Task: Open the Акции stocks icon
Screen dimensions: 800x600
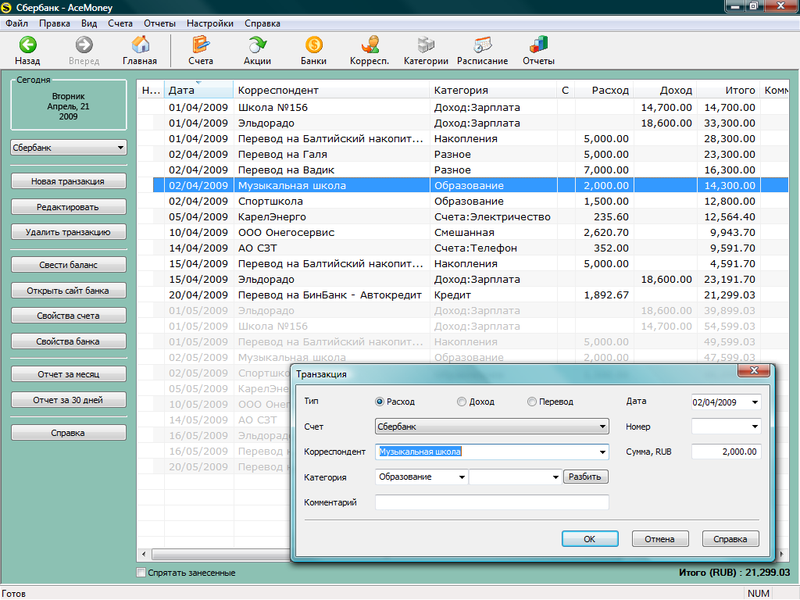Action: click(x=257, y=45)
